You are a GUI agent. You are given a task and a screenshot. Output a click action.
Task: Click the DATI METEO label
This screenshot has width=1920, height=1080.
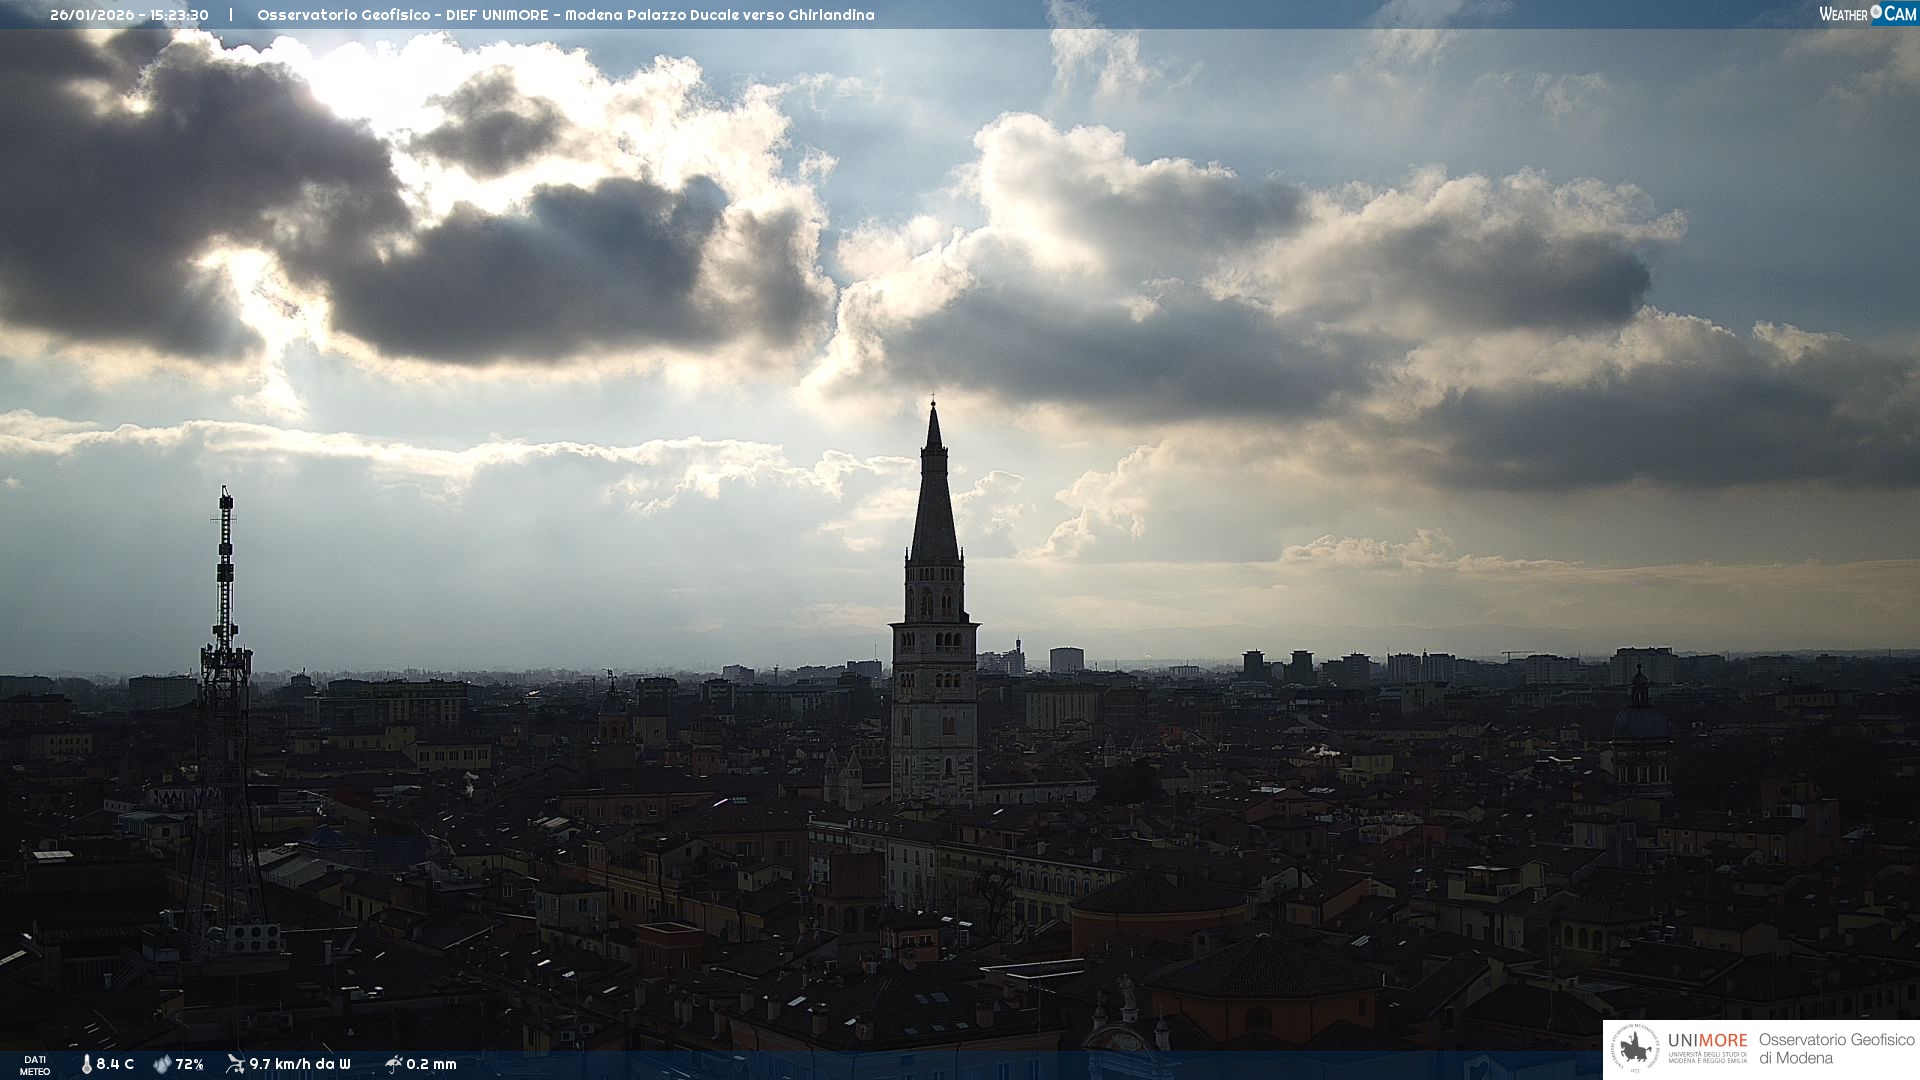click(35, 1065)
